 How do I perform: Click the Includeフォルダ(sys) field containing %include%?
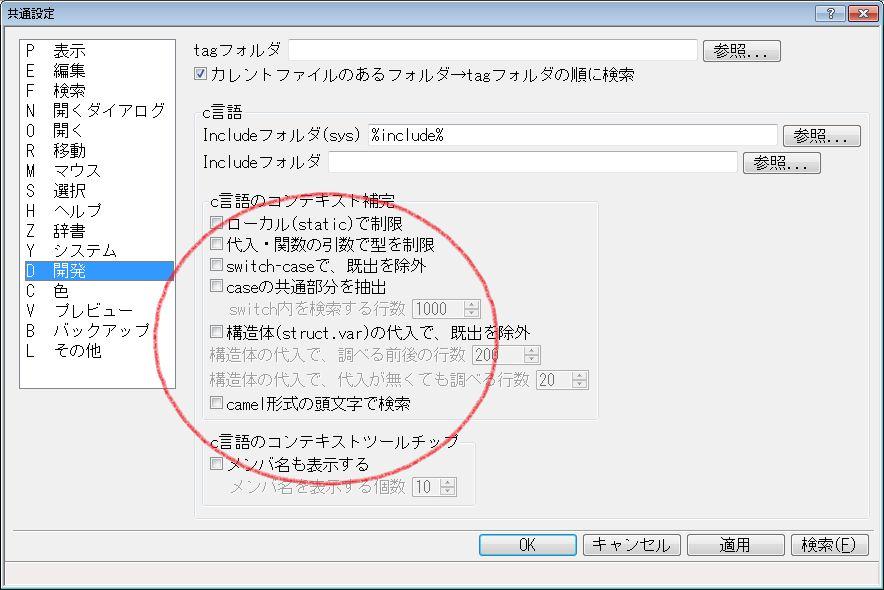click(572, 136)
